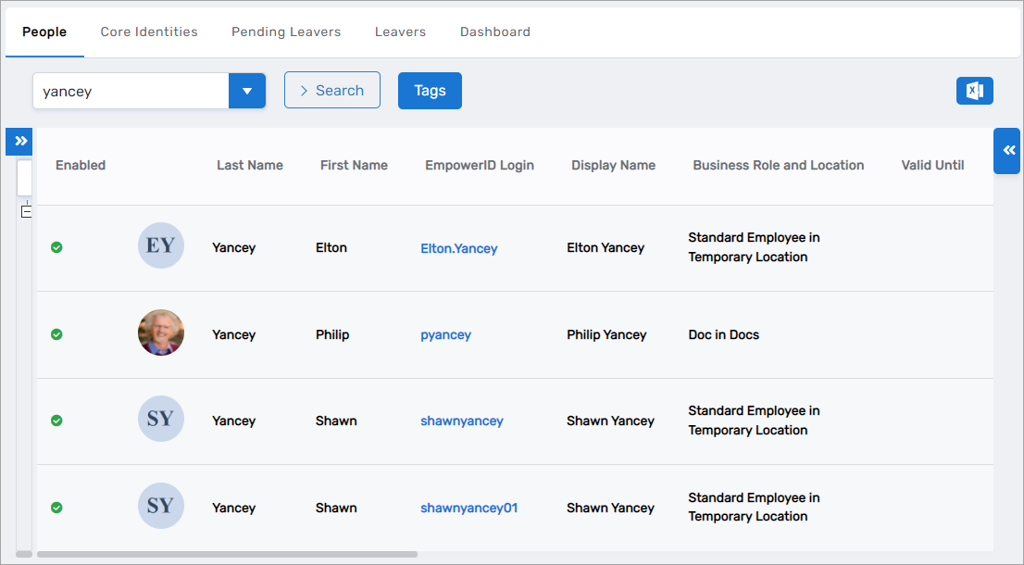Collapse the right side panel chevron
The width and height of the screenshot is (1024, 565).
coord(1008,150)
